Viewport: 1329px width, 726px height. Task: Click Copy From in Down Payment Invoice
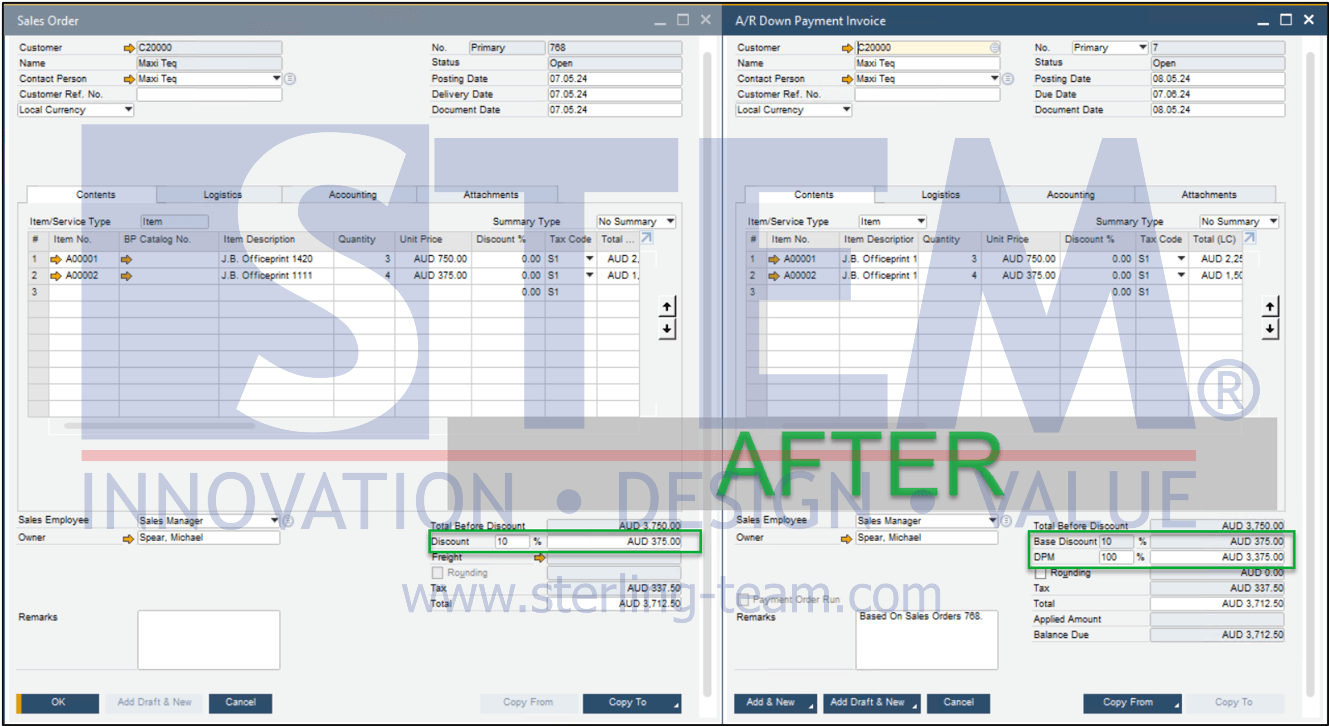(x=1132, y=702)
